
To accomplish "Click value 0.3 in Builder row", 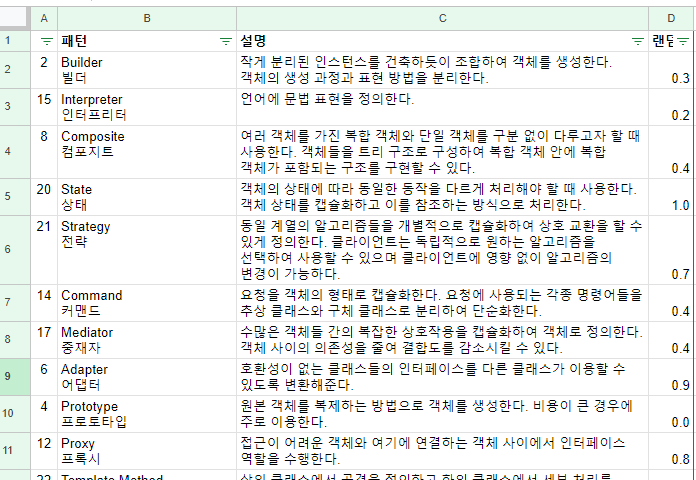I will point(671,70).
